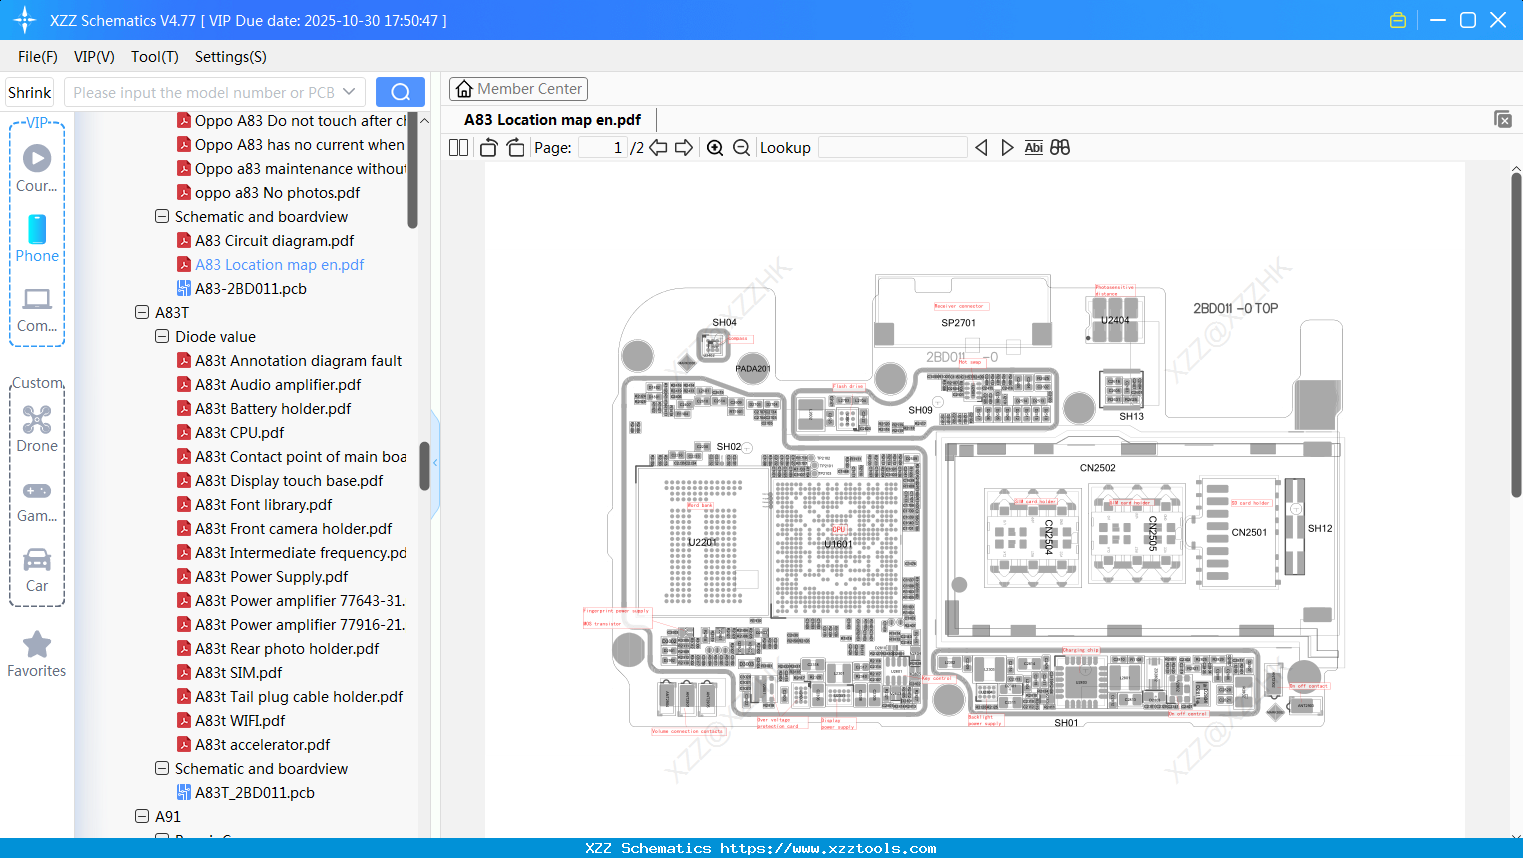Open A83t Battery holder.pdf
Viewport: 1523px width, 858px height.
point(273,409)
